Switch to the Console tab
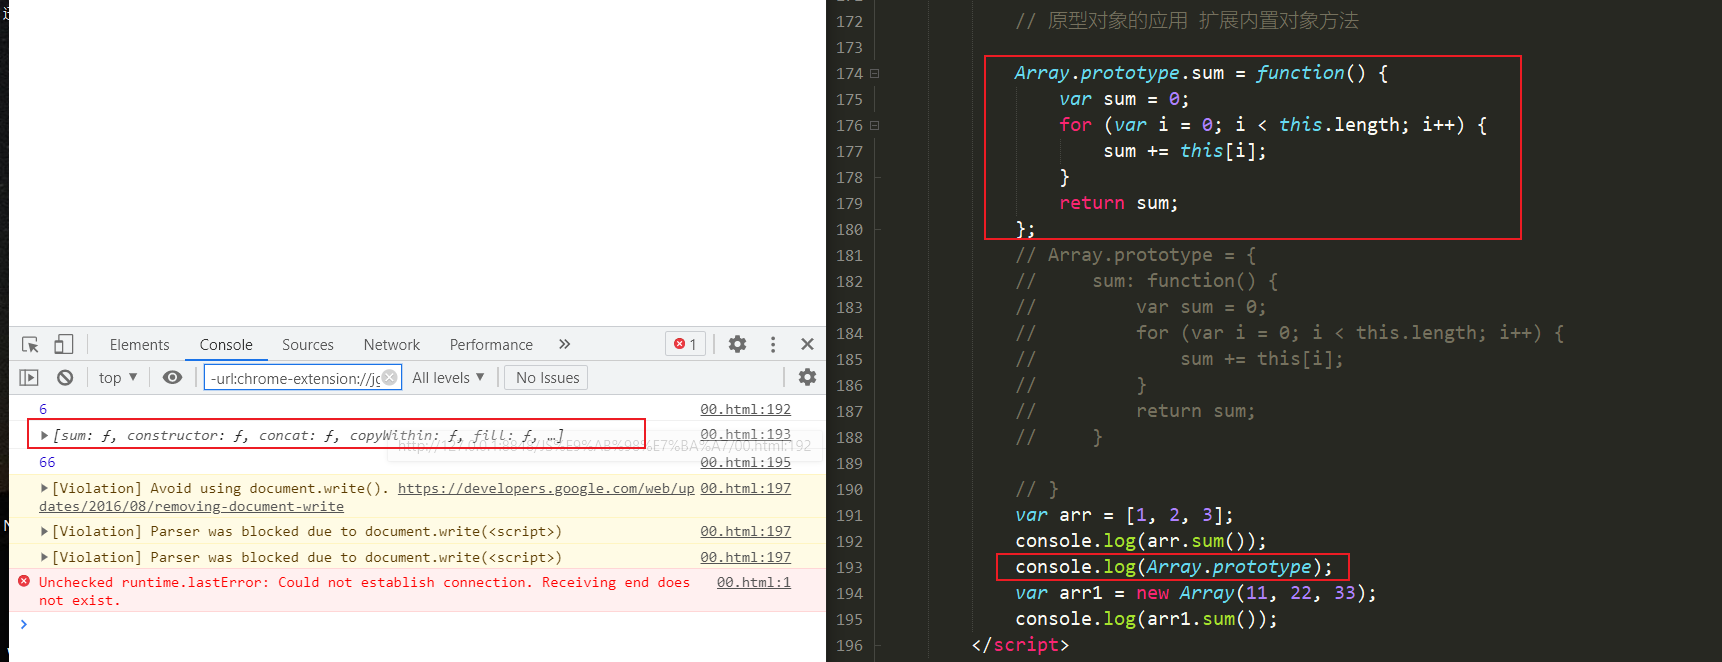This screenshot has height=662, width=1722. (x=226, y=344)
